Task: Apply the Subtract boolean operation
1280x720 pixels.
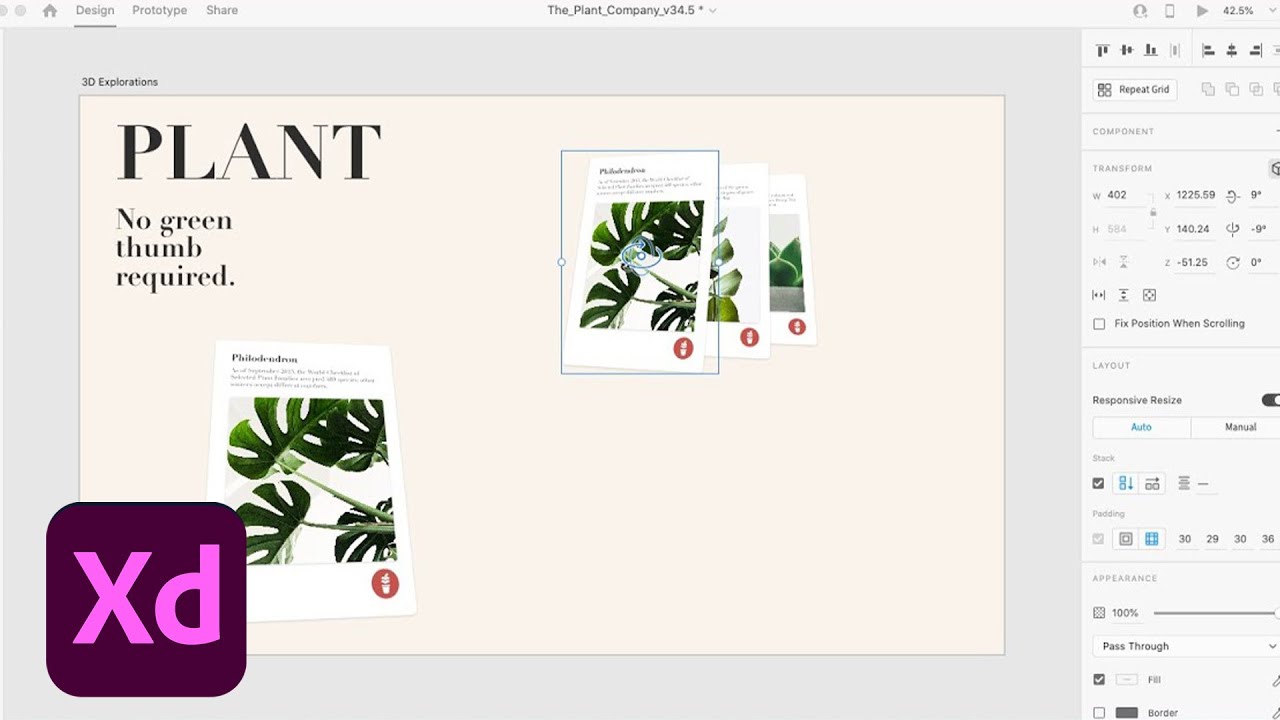Action: pyautogui.click(x=1232, y=89)
